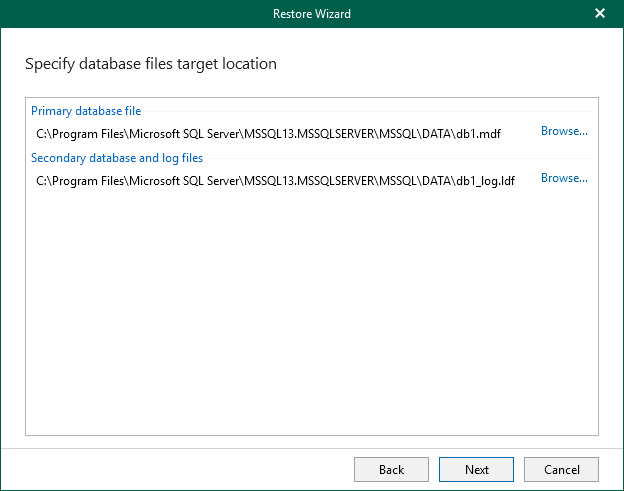The image size is (624, 491).
Task: Click the 'Specify database files target location' heading
Action: (x=150, y=64)
